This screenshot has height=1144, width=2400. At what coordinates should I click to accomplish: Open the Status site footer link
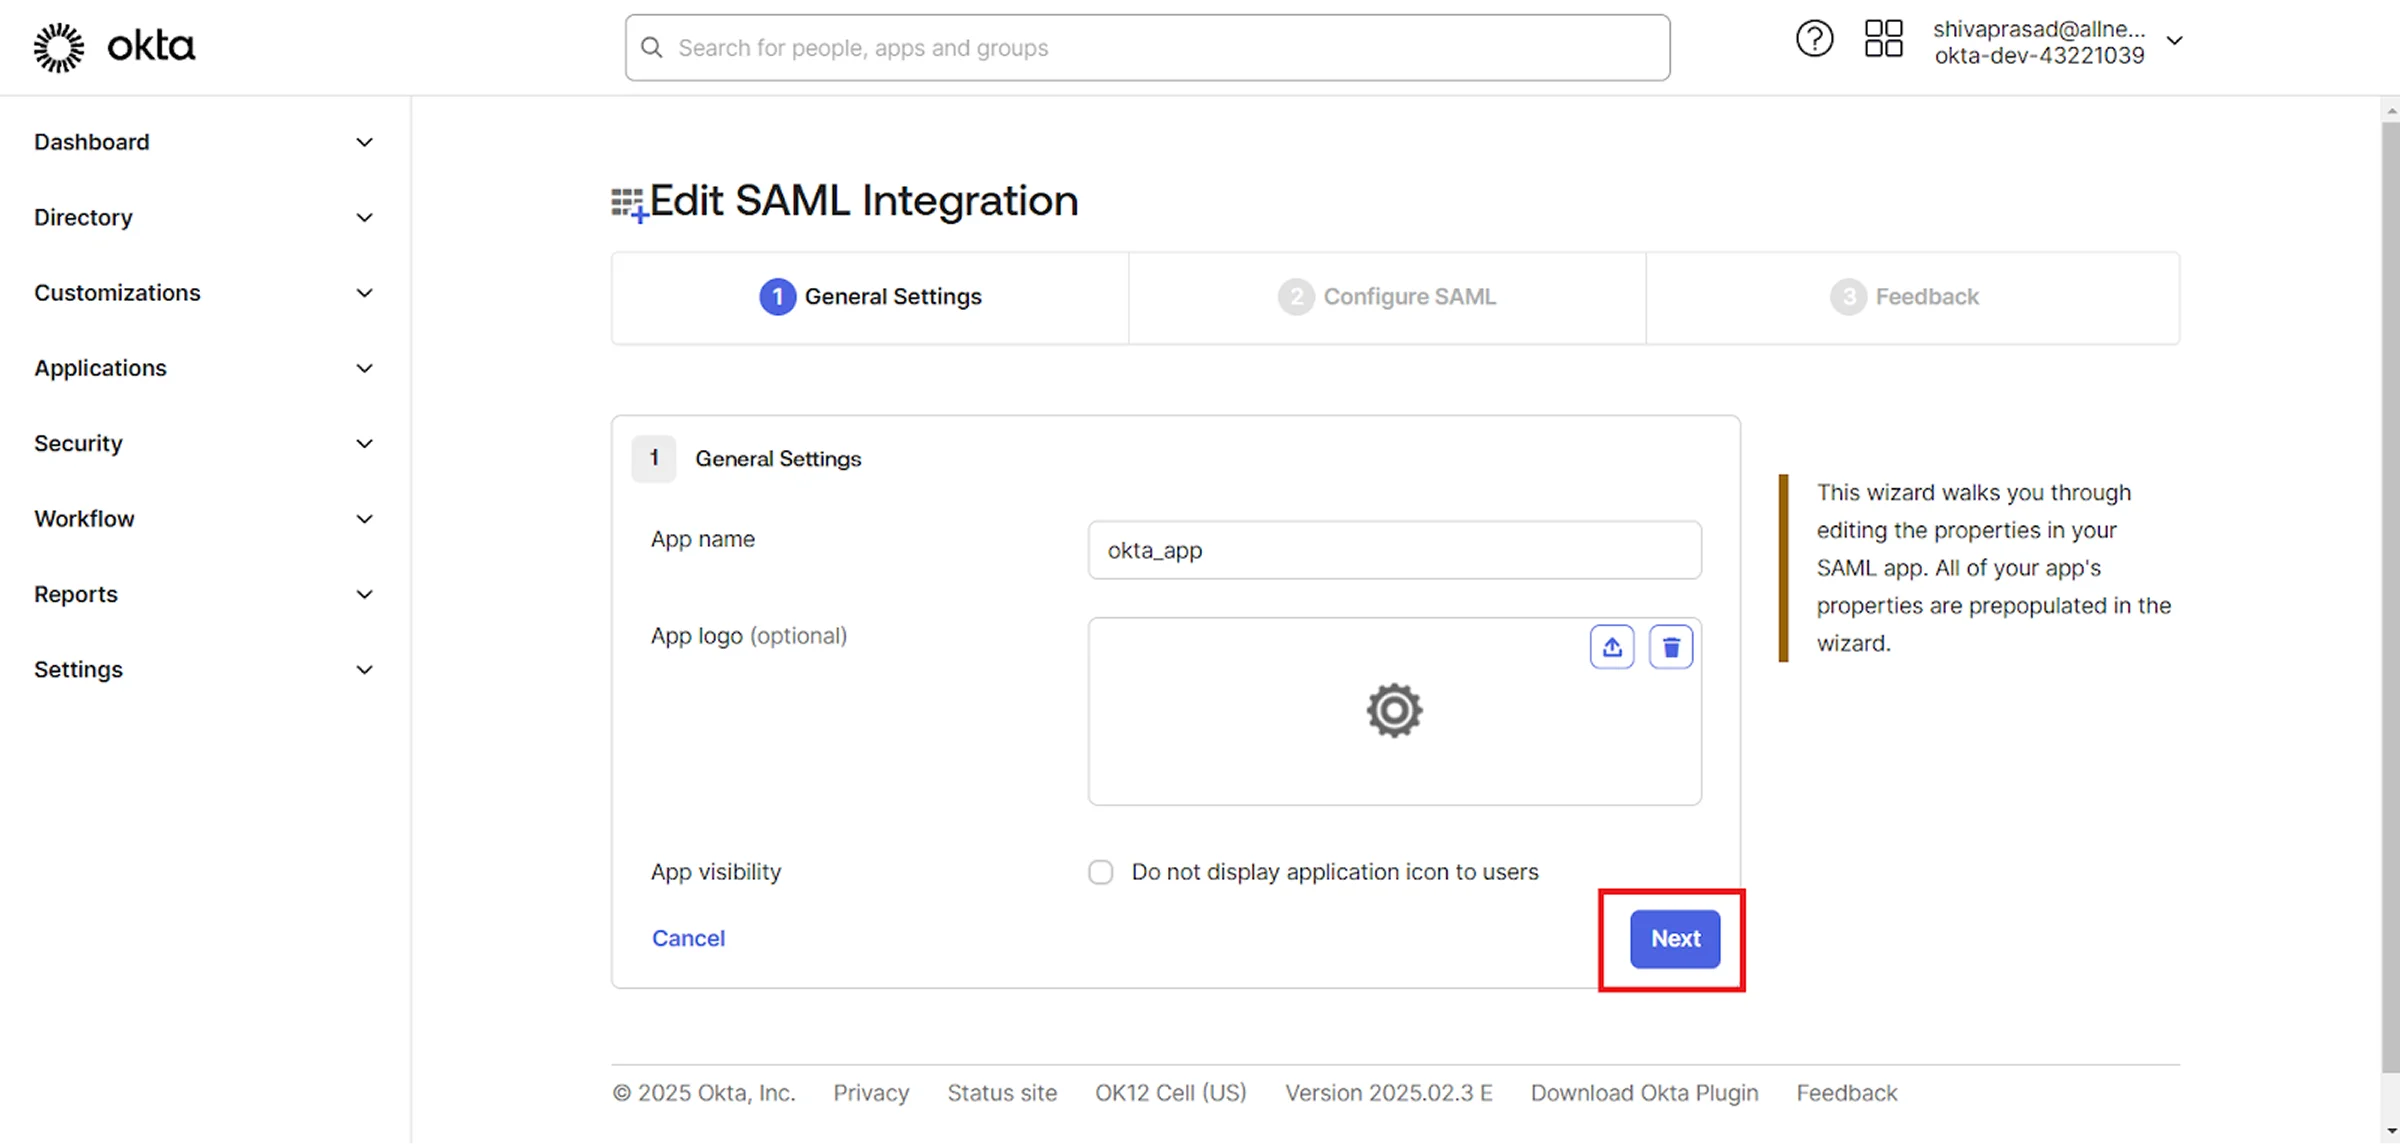(x=1002, y=1093)
